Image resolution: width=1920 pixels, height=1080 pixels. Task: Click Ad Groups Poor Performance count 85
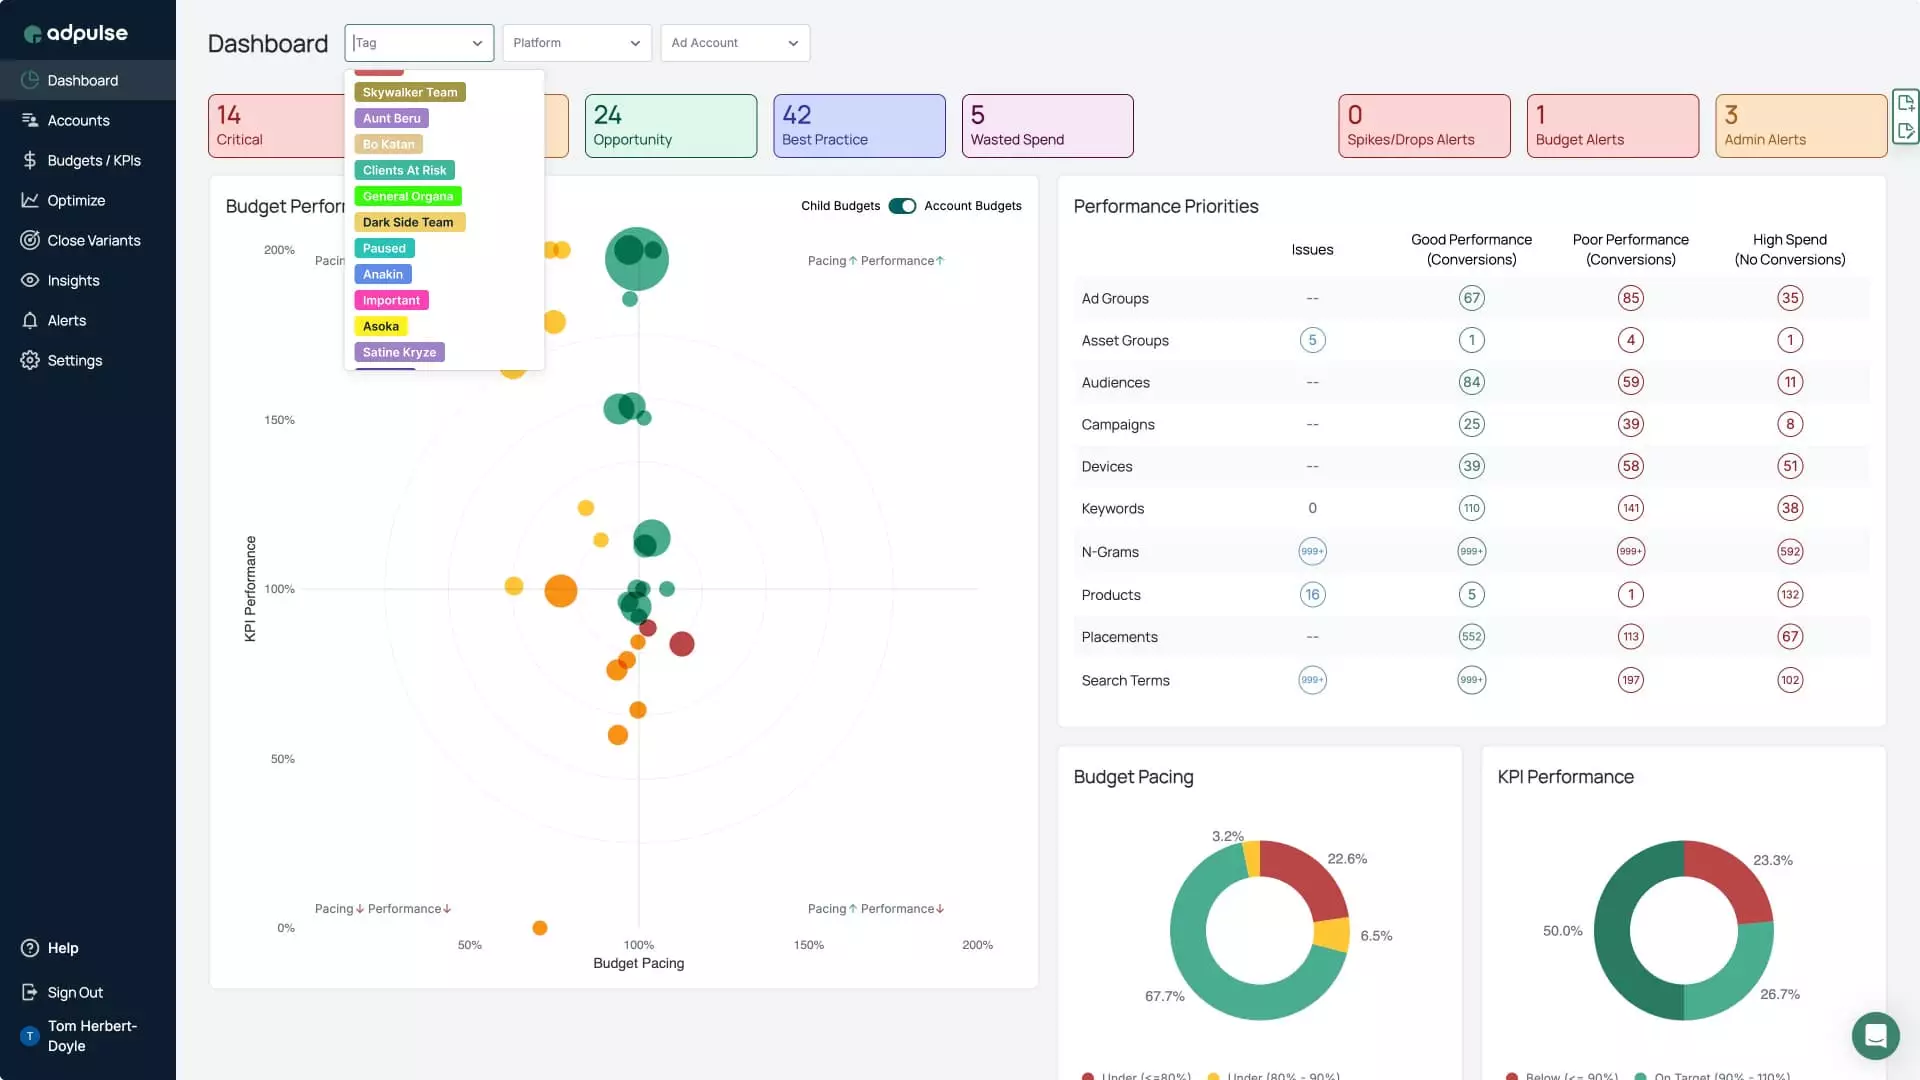click(1630, 298)
